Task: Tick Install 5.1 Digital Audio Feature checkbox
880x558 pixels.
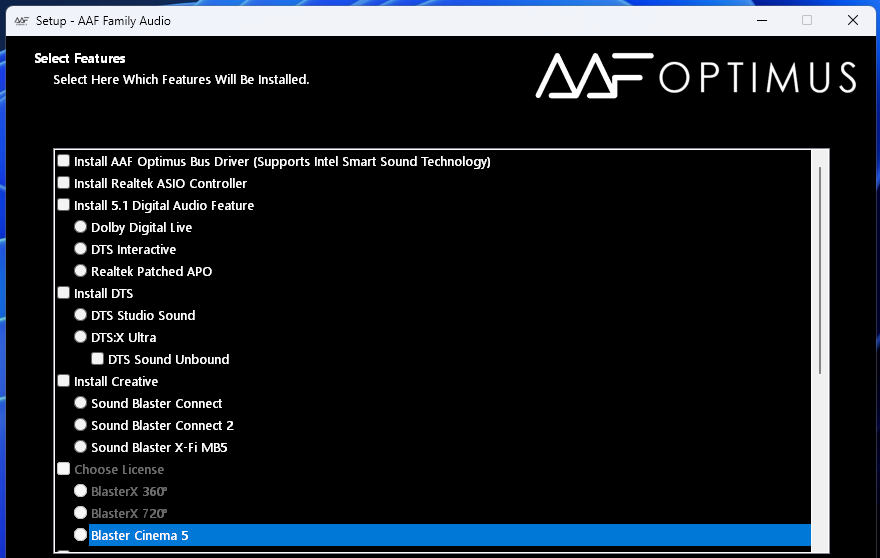Action: coord(63,205)
